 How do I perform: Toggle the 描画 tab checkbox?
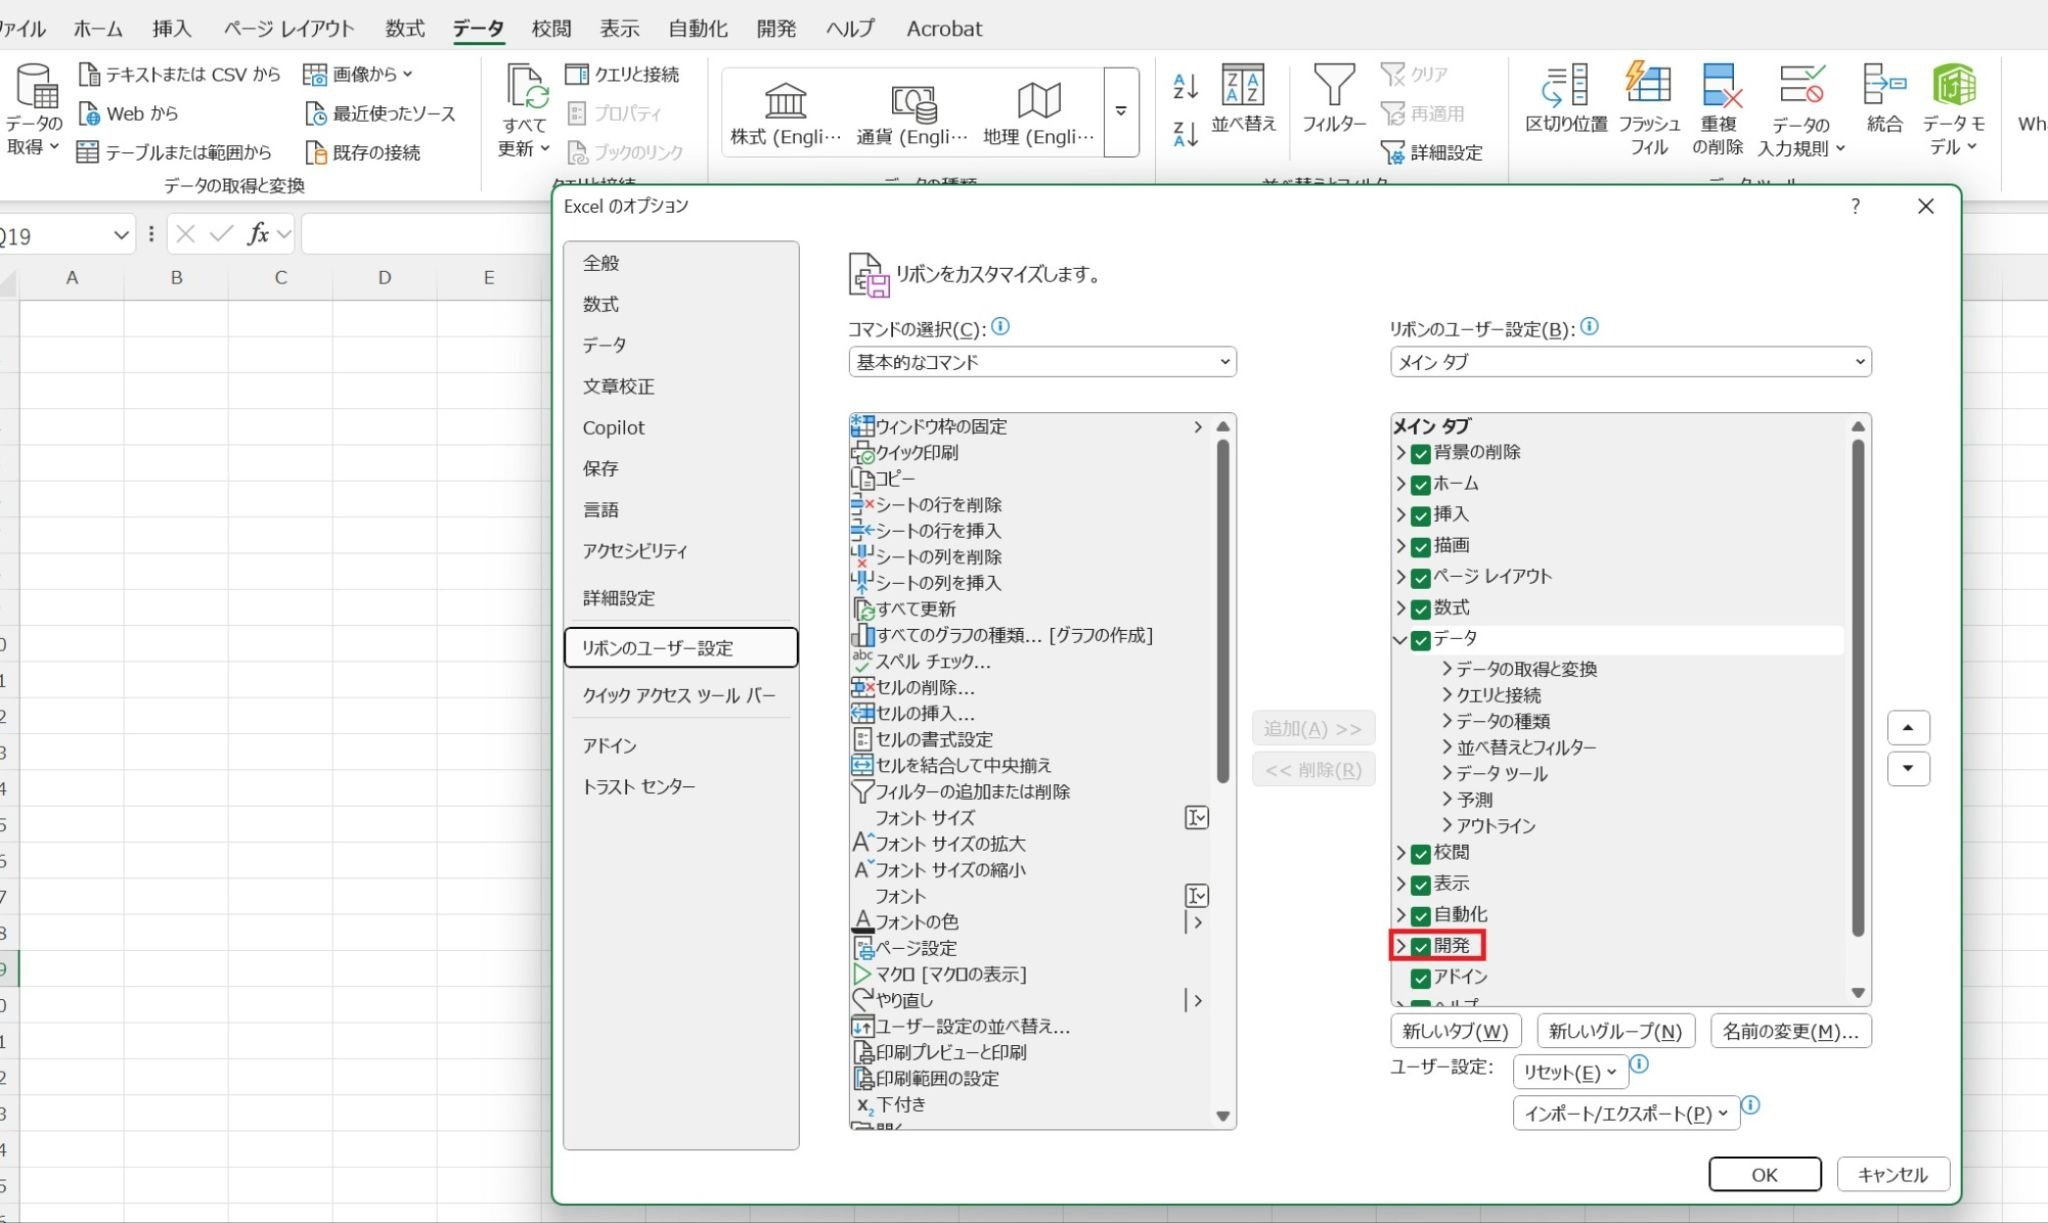[1420, 547]
